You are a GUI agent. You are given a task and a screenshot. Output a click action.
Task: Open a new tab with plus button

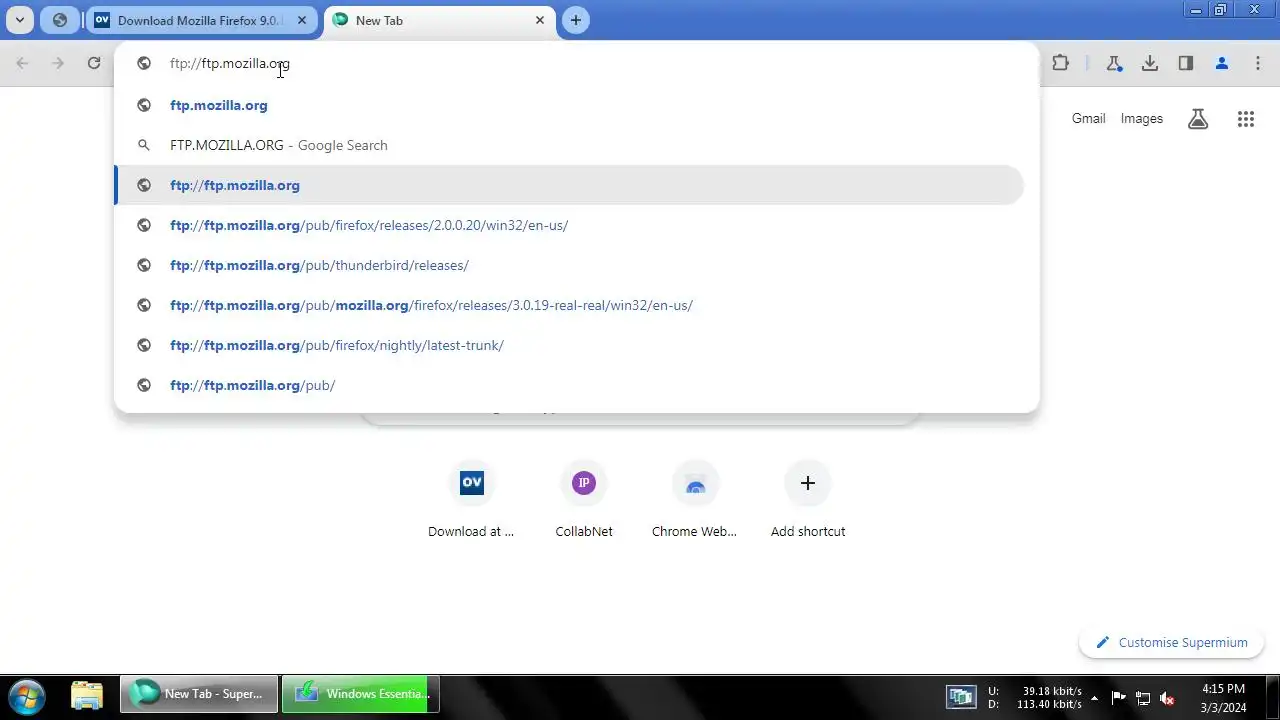pyautogui.click(x=575, y=20)
